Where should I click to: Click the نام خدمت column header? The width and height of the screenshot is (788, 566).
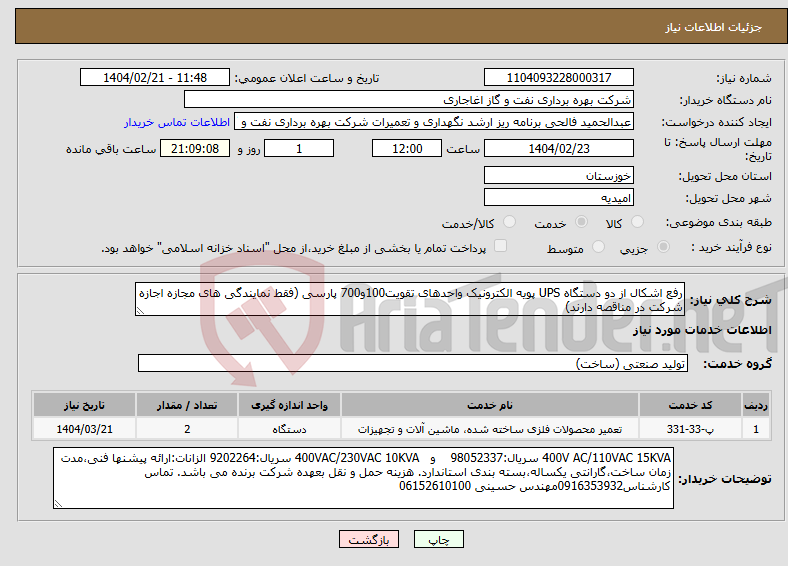[x=490, y=405]
